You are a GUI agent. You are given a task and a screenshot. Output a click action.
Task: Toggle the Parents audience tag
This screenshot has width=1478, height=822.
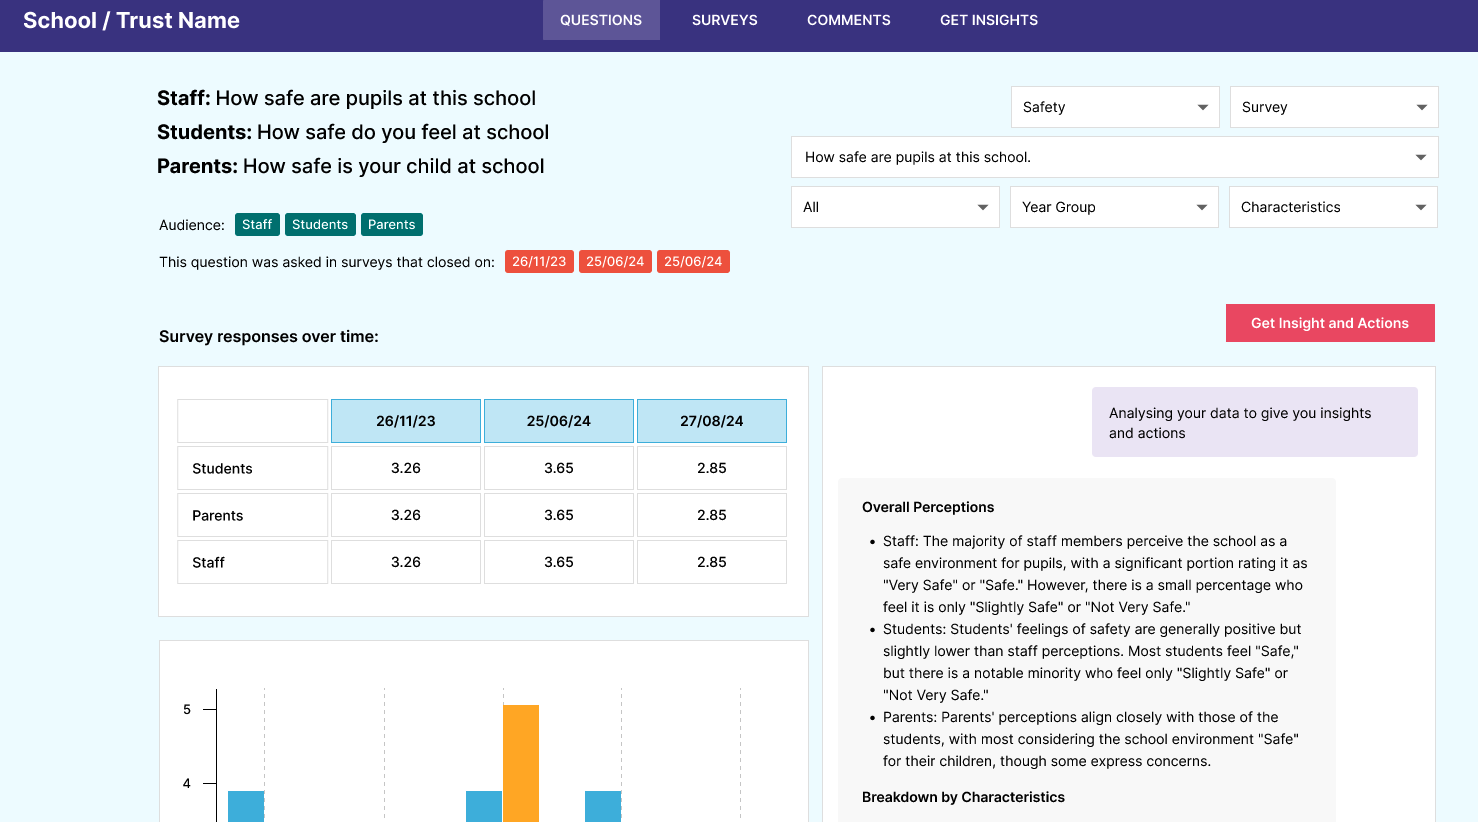[391, 225]
